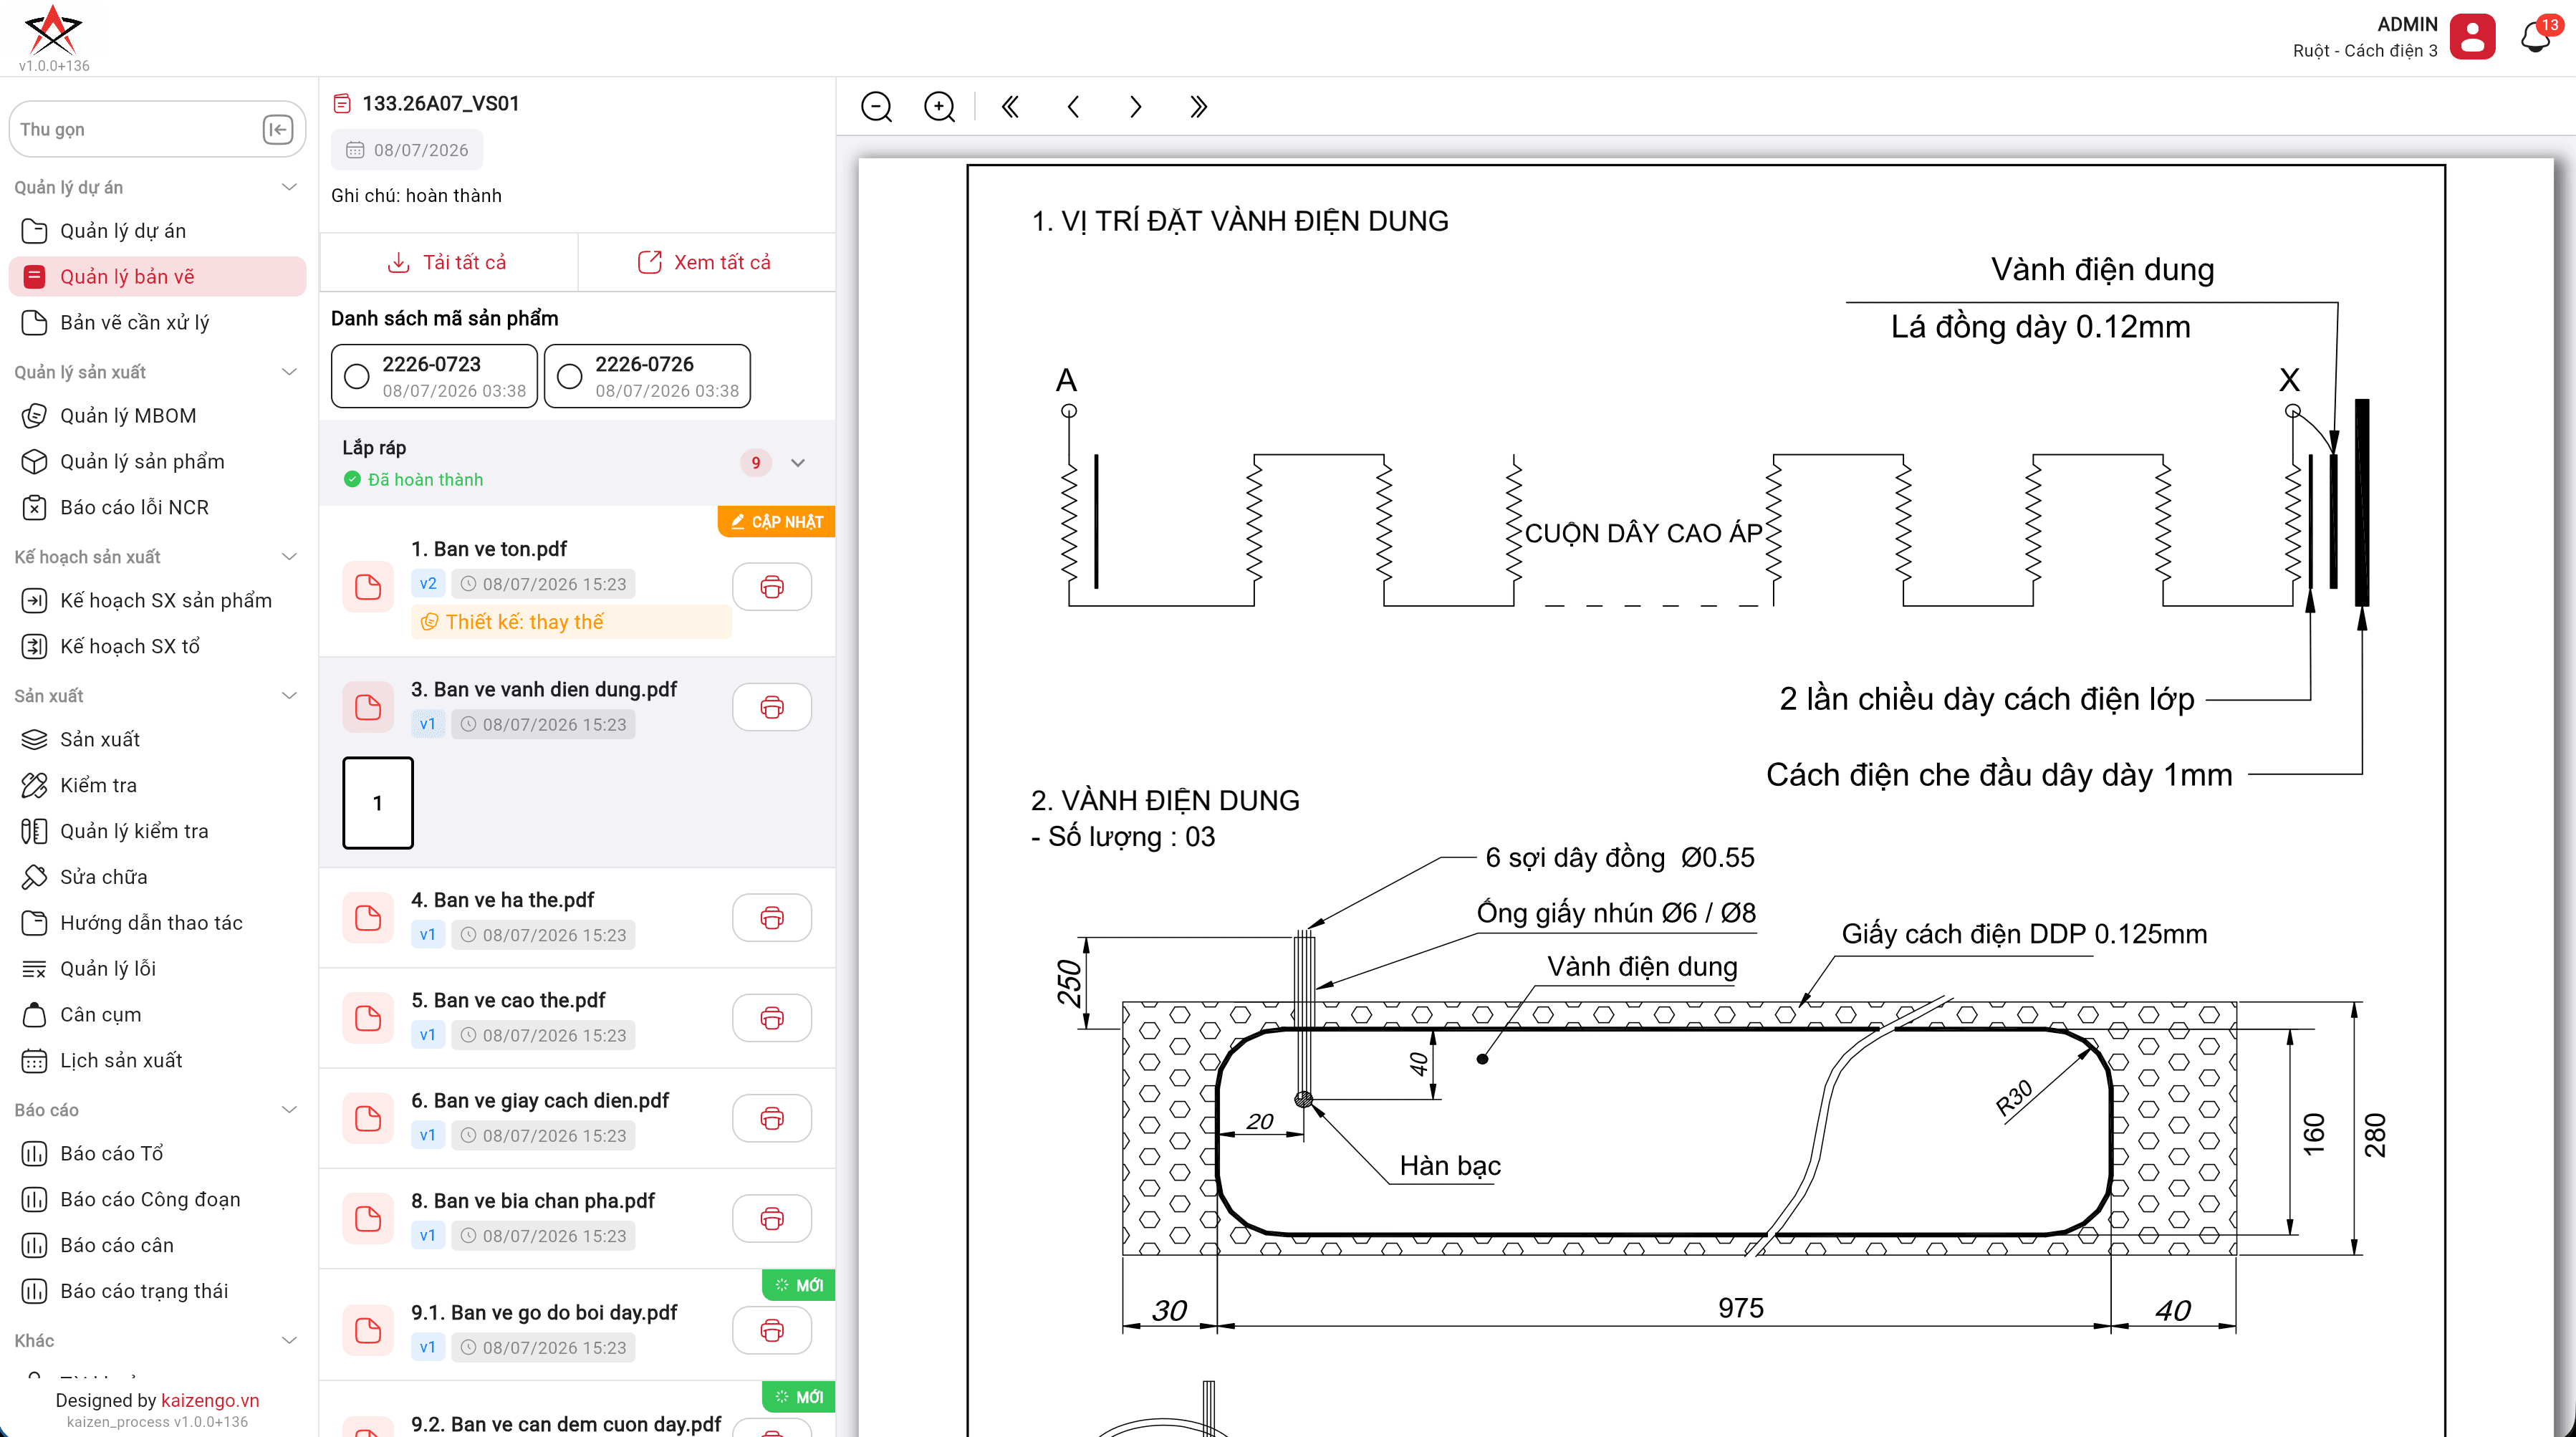The image size is (2576, 1437).
Task: Select page 1 thumbnail of vanh dien dung
Action: coord(378,803)
